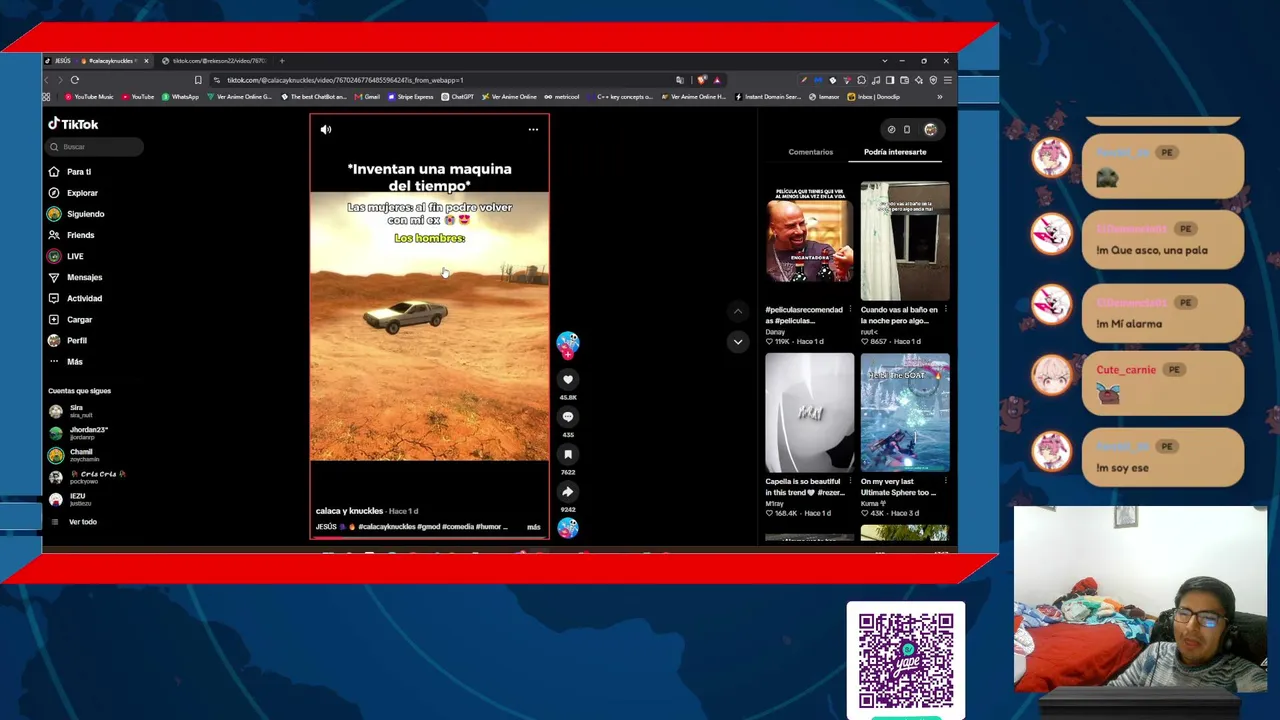Open the LIVE section
This screenshot has height=720, width=1280.
coord(66,256)
